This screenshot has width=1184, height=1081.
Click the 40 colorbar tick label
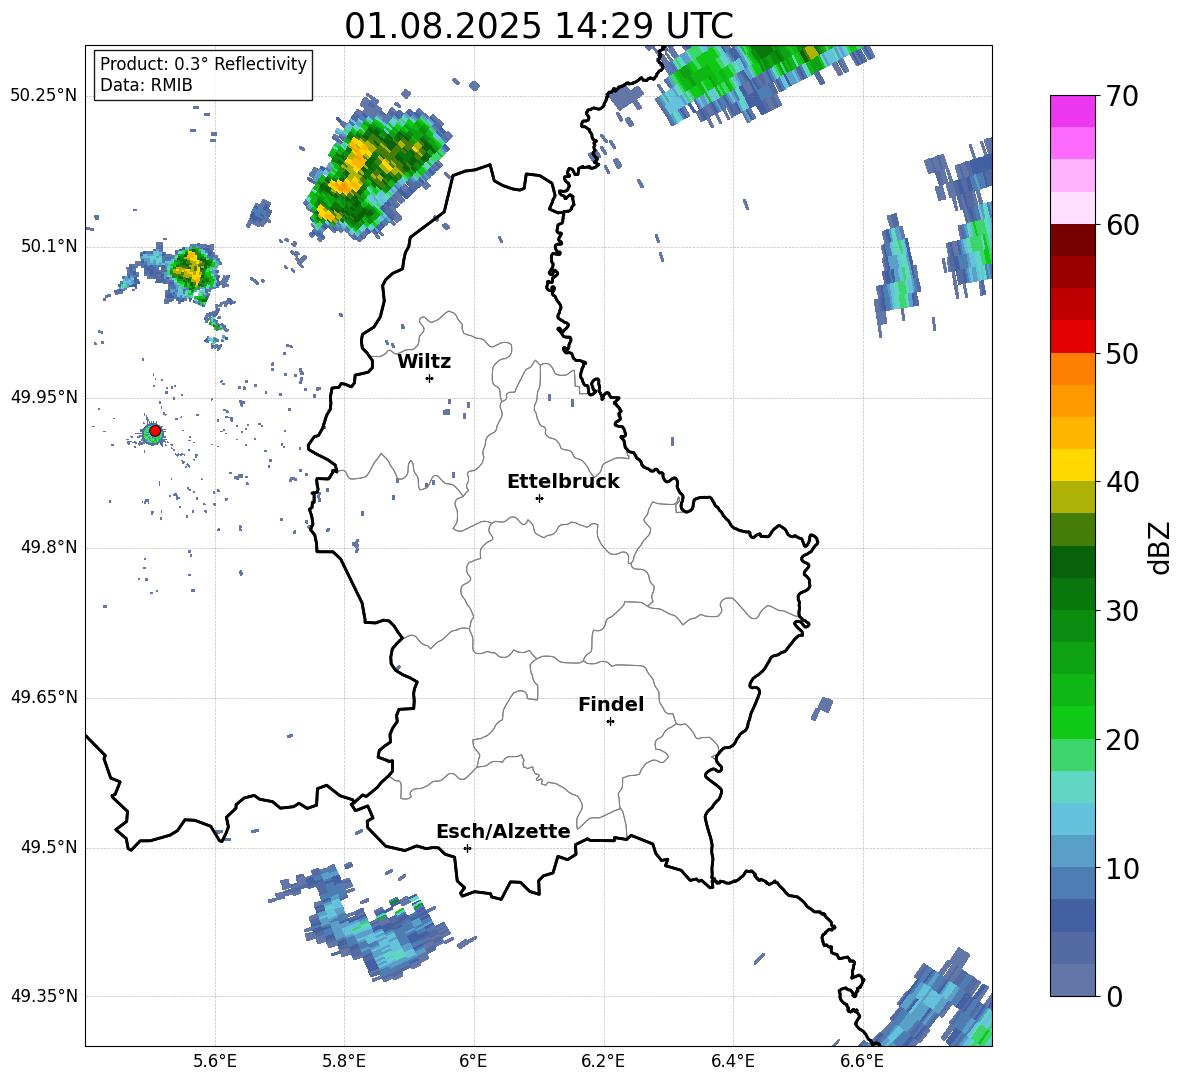pos(1122,482)
